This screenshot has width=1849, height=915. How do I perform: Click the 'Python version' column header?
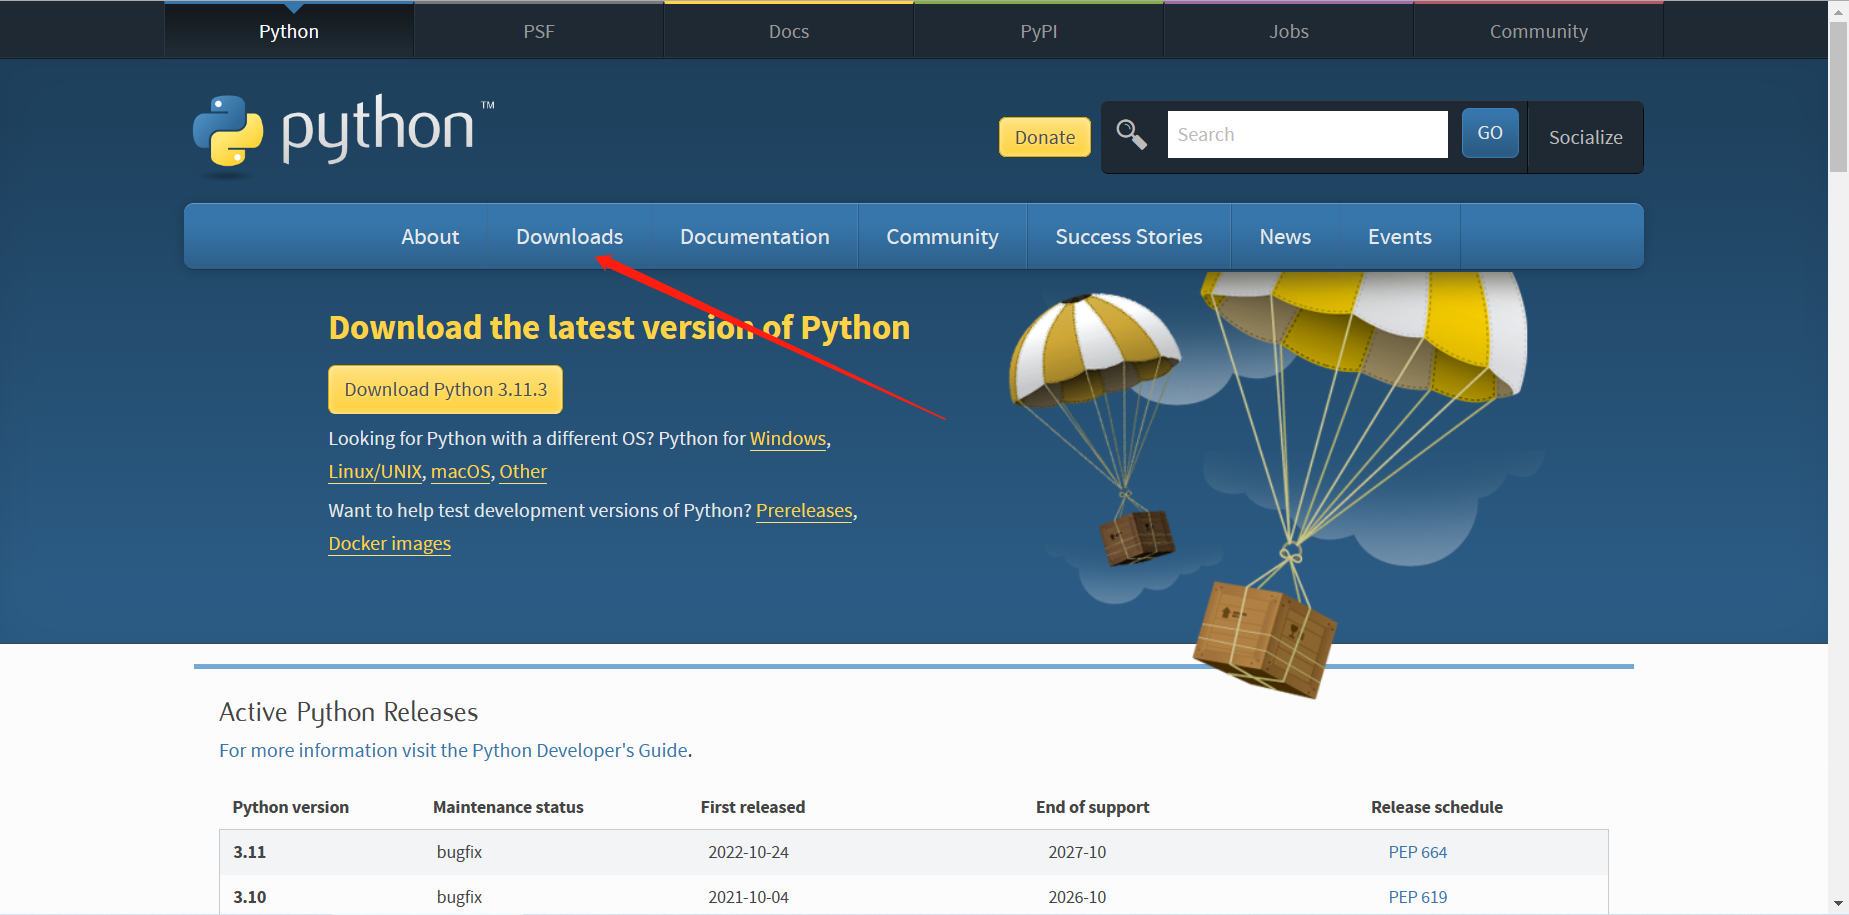pyautogui.click(x=291, y=807)
